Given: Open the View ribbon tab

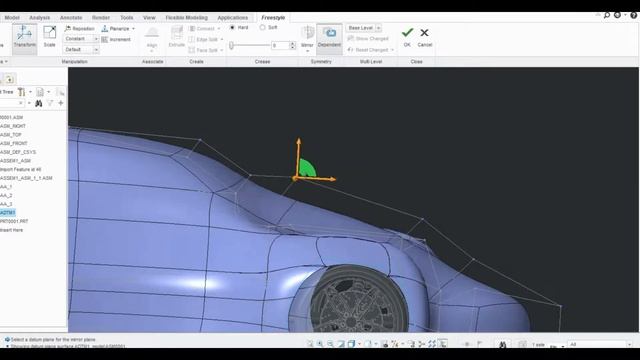Looking at the screenshot, I should 149,18.
